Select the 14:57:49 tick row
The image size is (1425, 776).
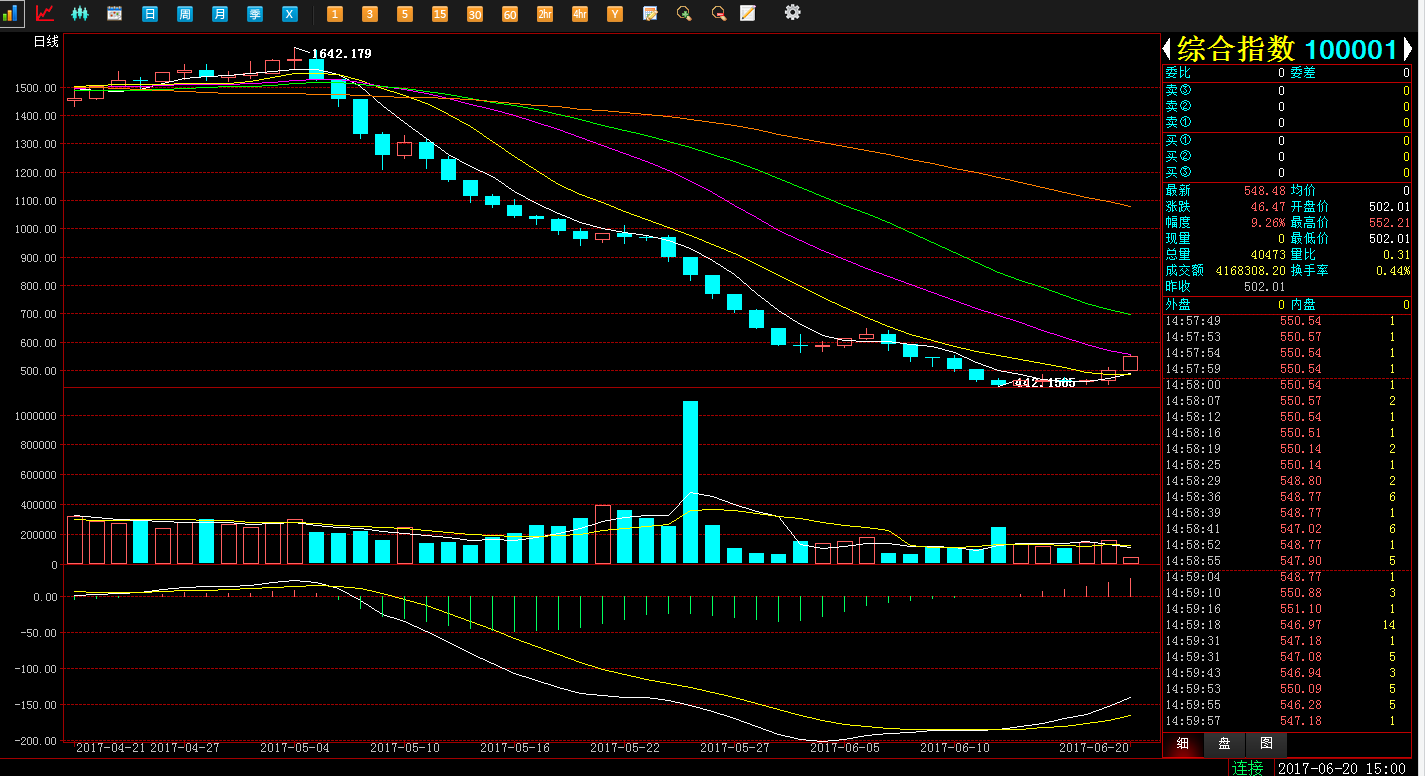tap(1287, 321)
